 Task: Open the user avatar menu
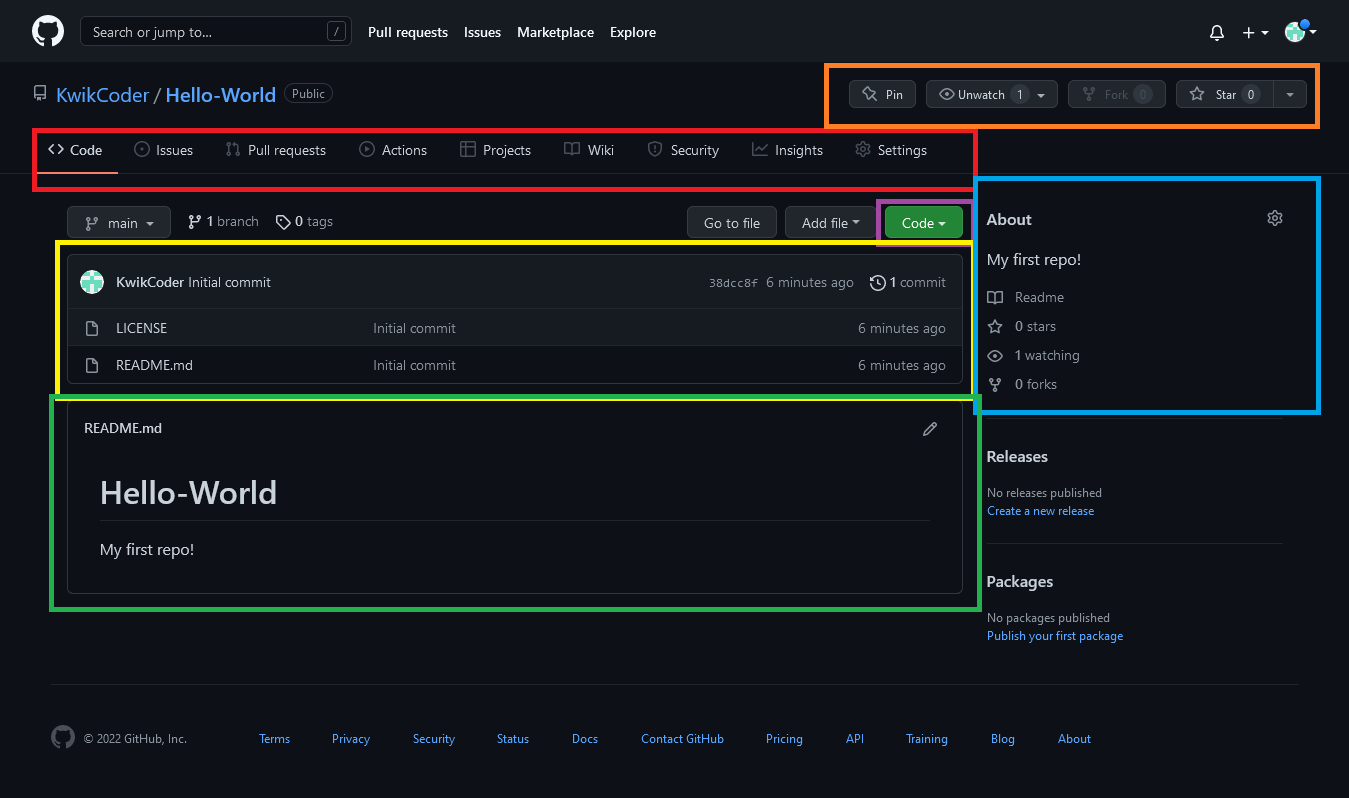click(1300, 32)
